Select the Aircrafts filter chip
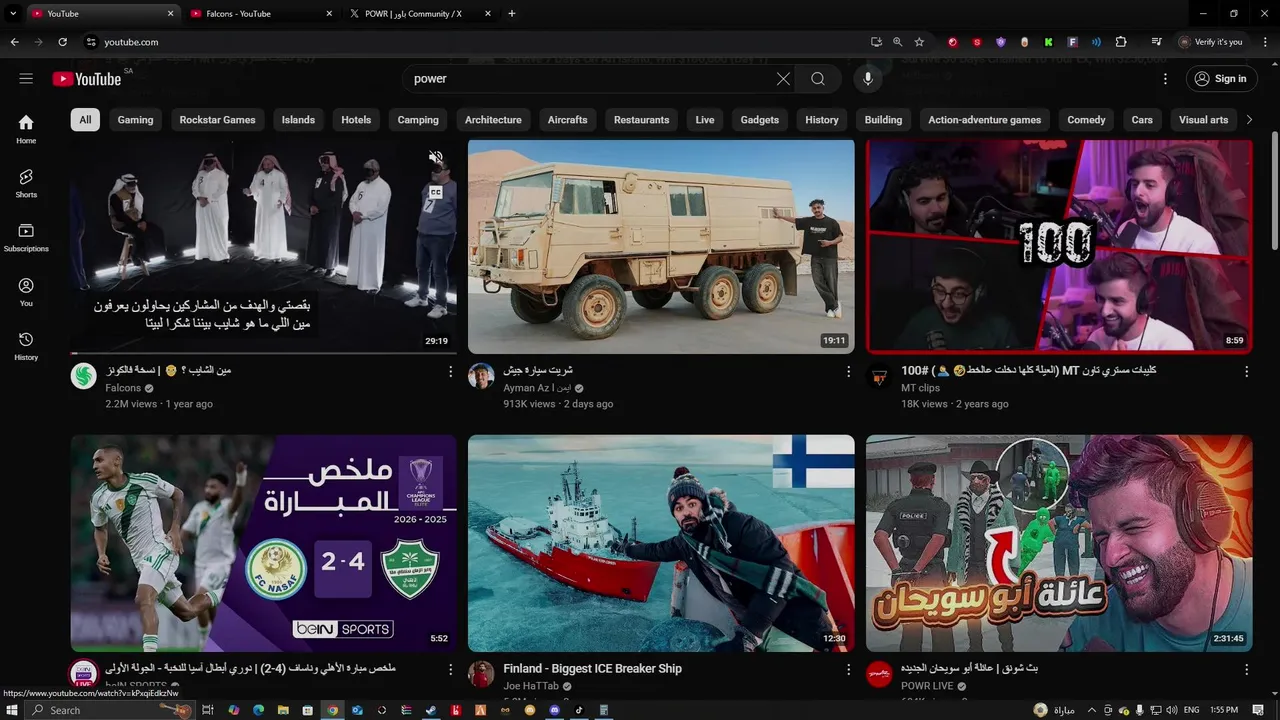Viewport: 1280px width, 720px height. (x=567, y=120)
